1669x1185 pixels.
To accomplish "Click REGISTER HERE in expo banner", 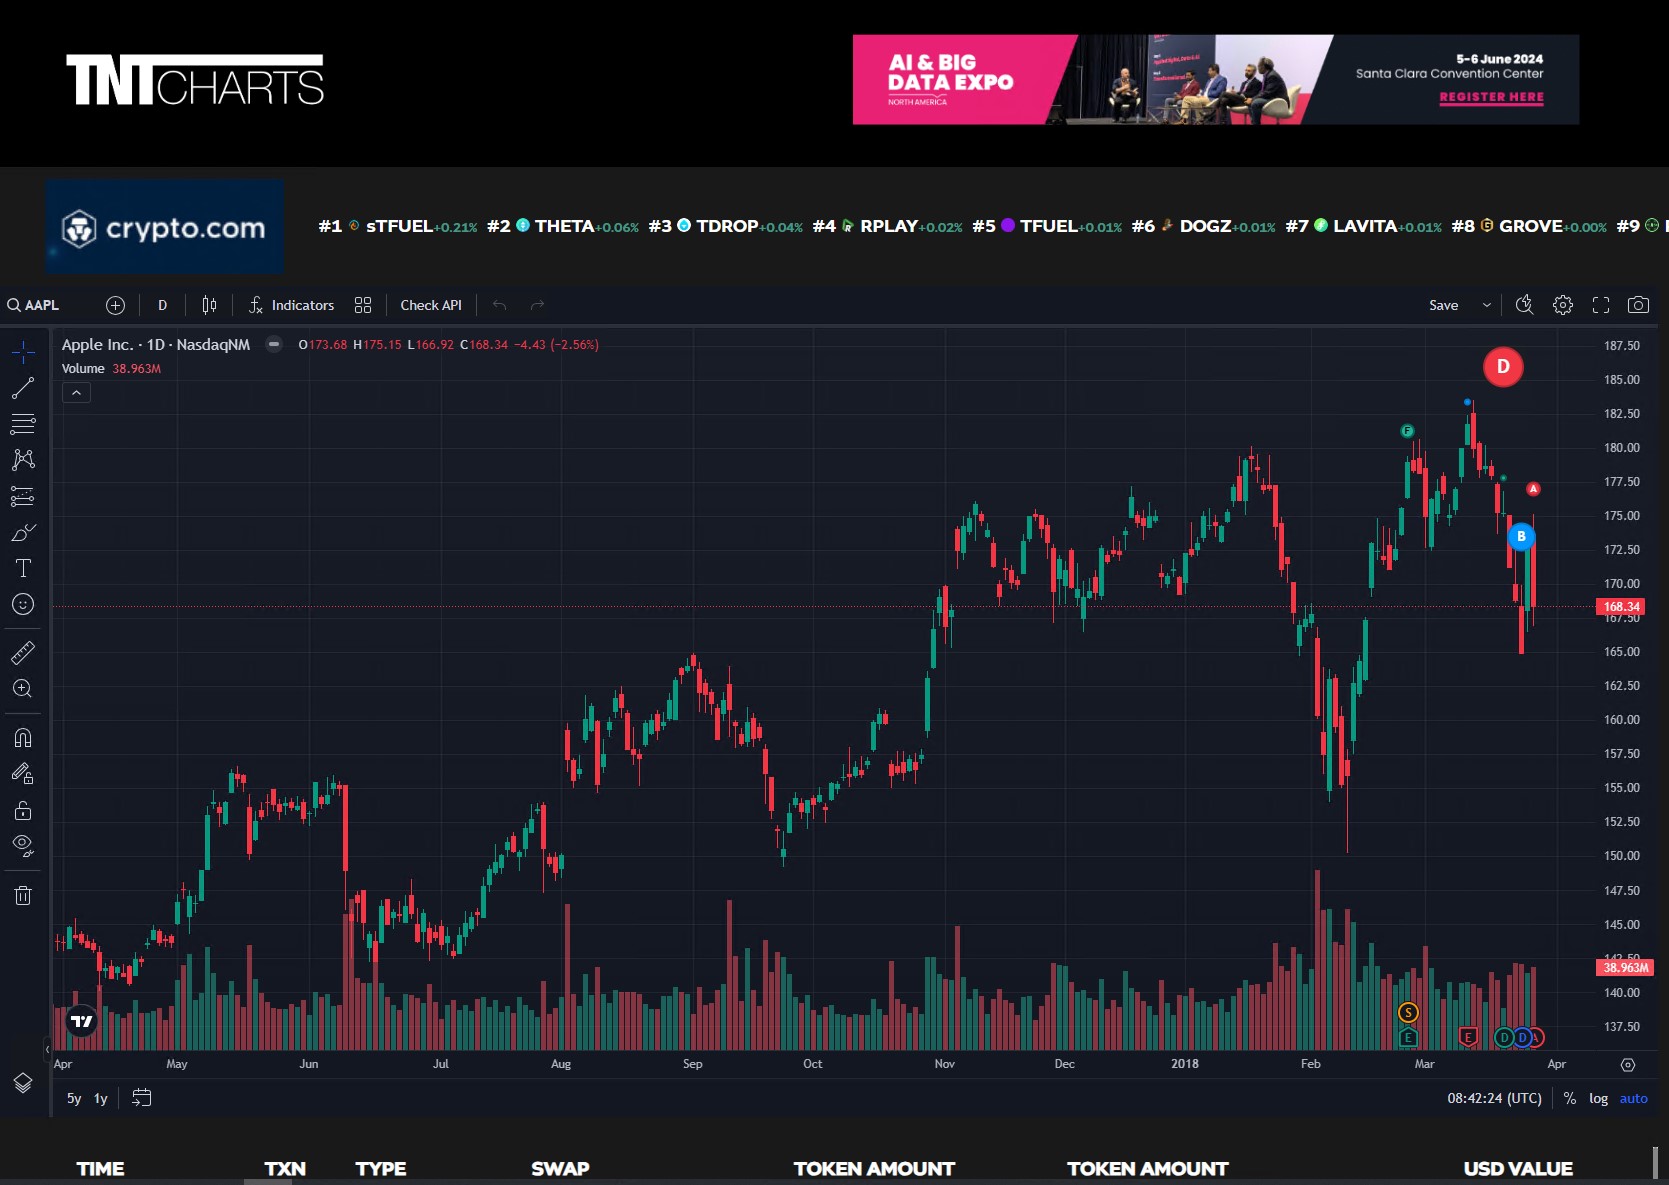I will click(x=1491, y=97).
